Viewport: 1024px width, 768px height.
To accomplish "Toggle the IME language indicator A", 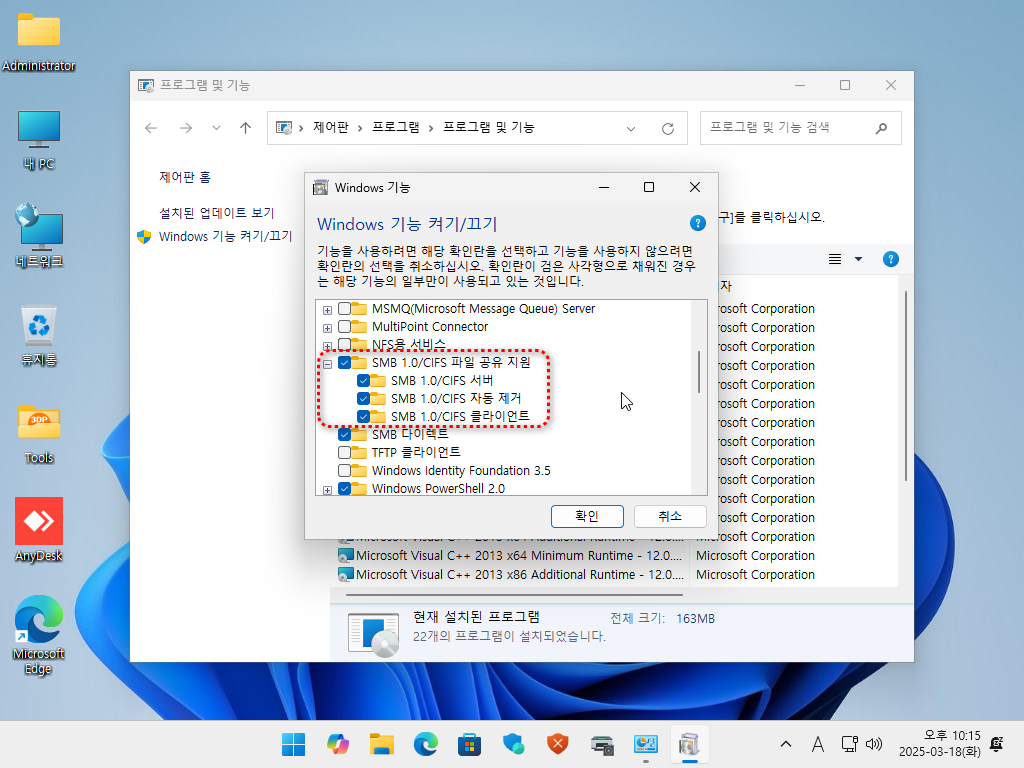I will (818, 744).
